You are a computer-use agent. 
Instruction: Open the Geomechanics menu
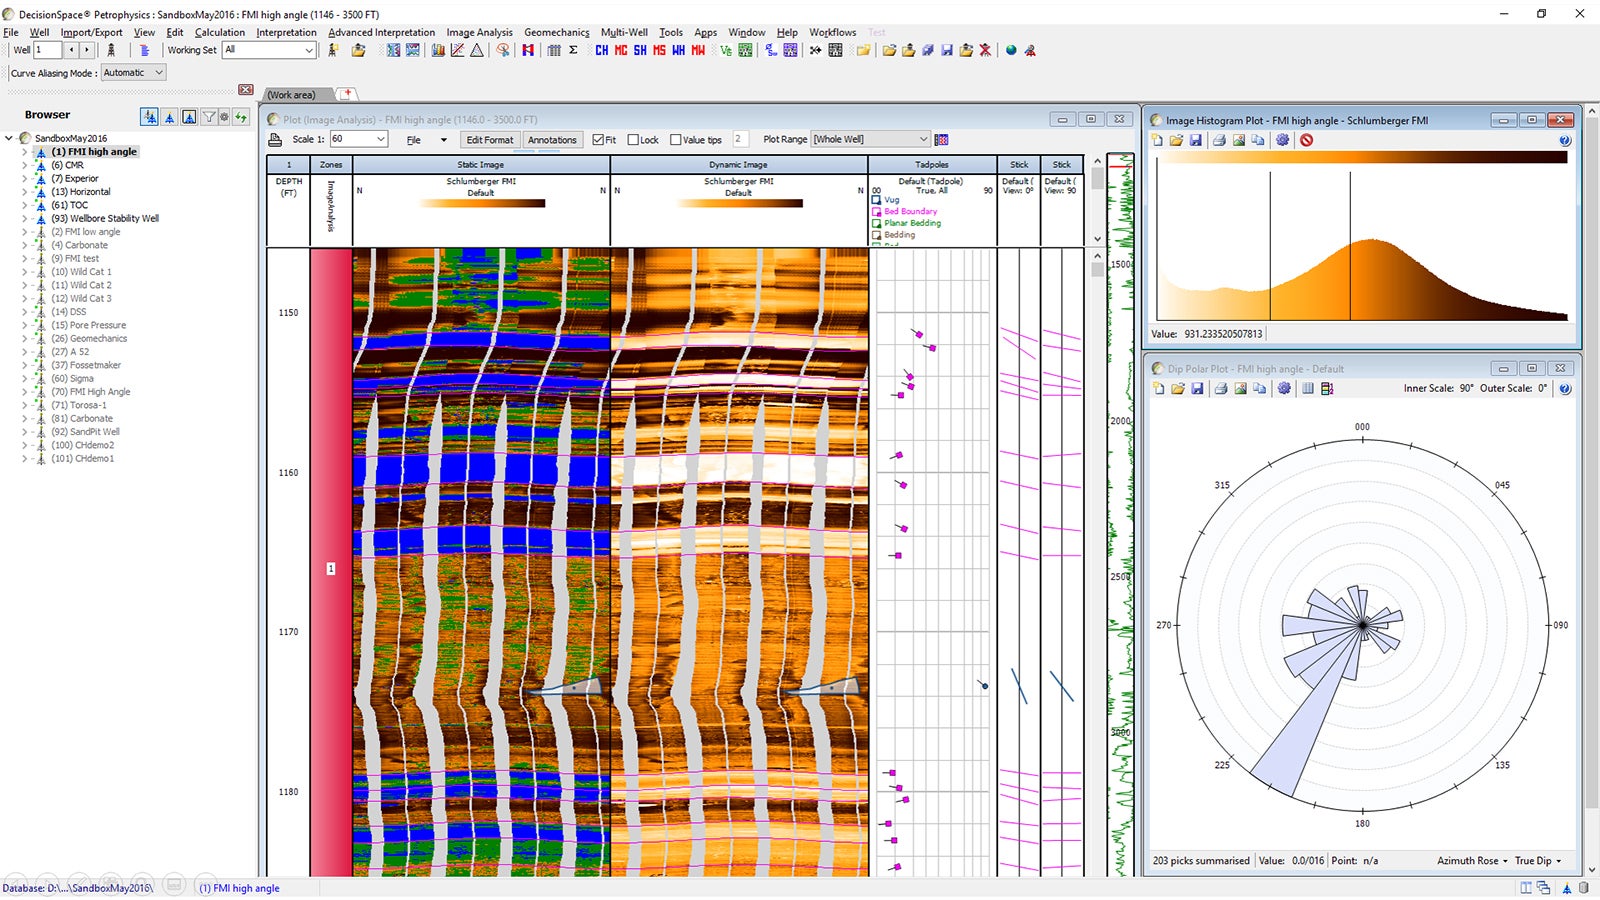(x=557, y=32)
